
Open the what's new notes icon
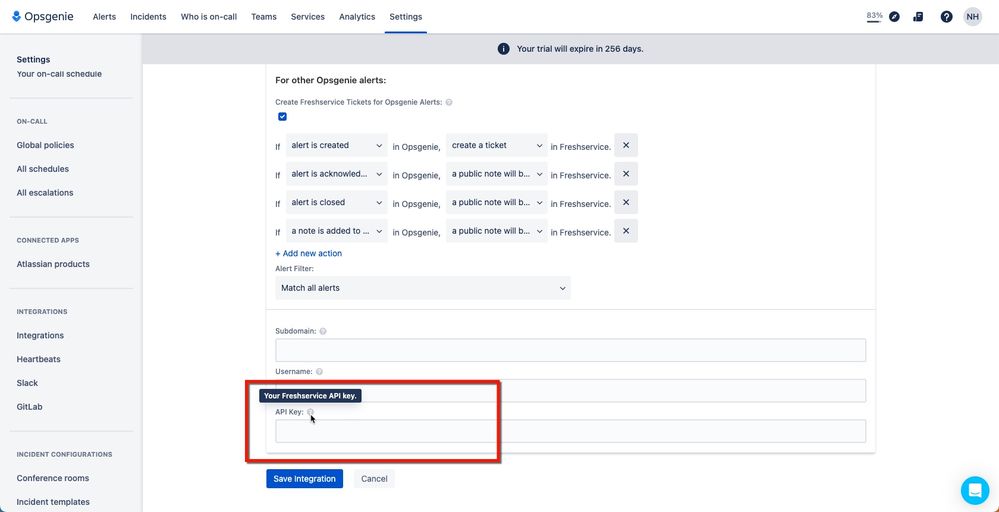918,17
